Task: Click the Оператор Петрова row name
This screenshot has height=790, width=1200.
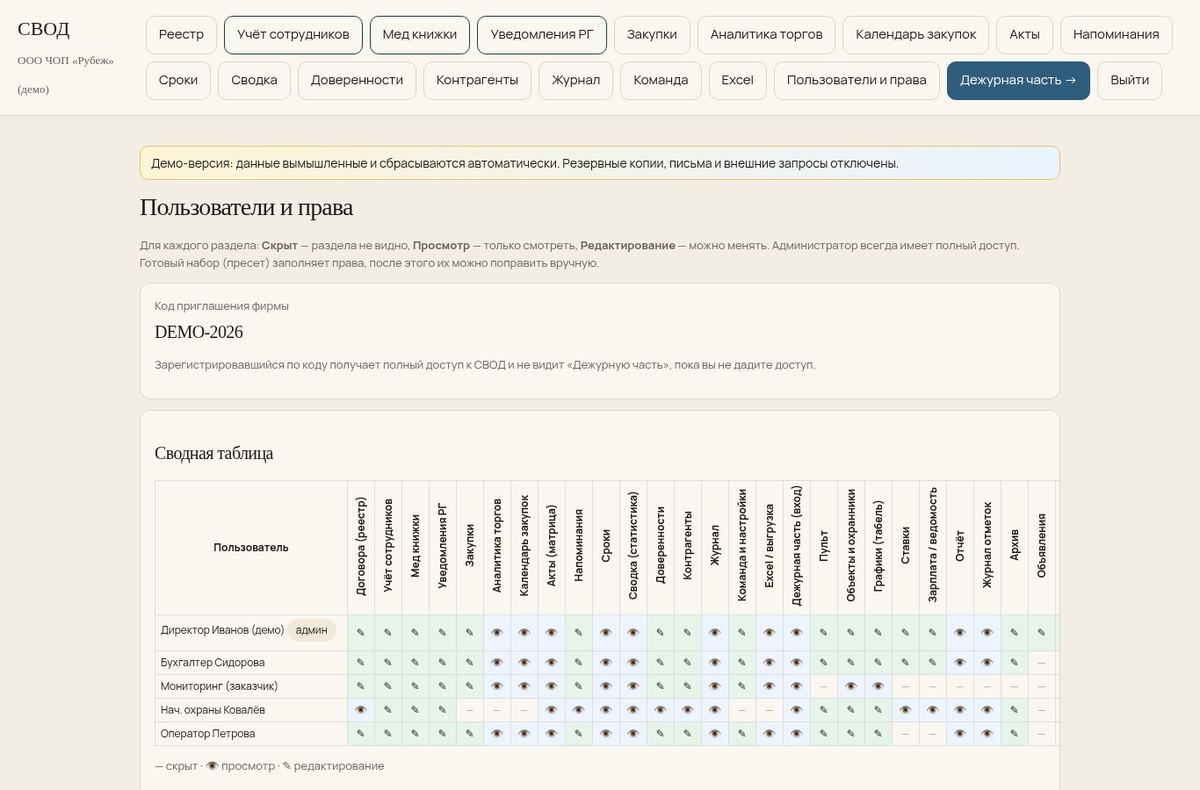Action: tap(208, 734)
